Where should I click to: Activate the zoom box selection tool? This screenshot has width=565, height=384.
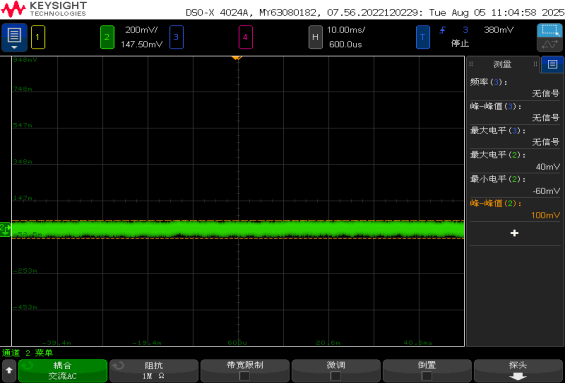point(549,30)
